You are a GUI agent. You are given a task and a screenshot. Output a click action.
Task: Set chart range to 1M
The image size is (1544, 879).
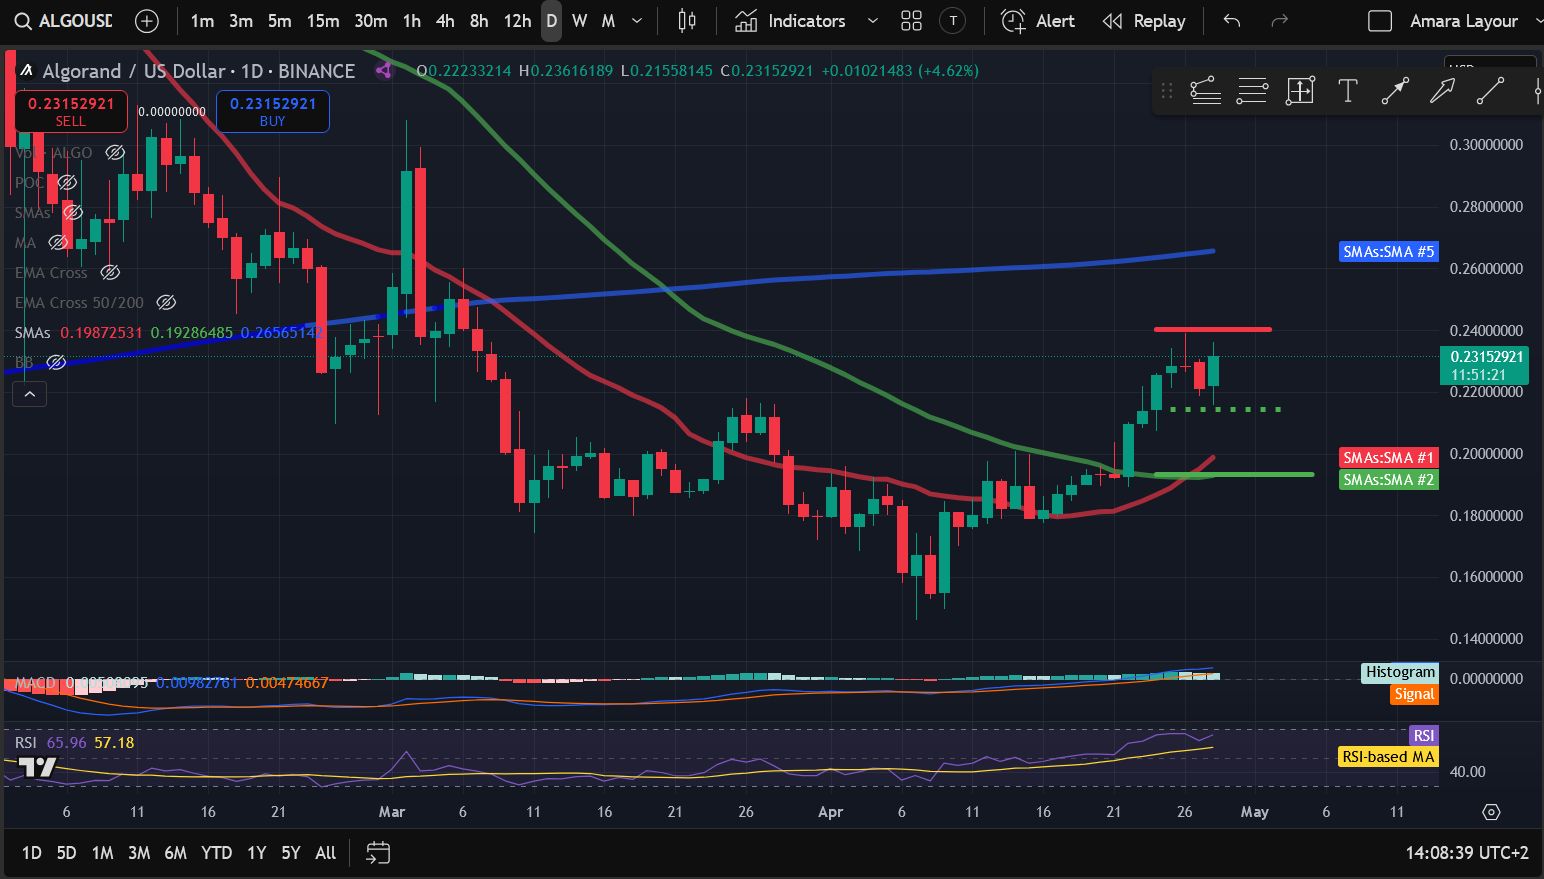tap(102, 853)
